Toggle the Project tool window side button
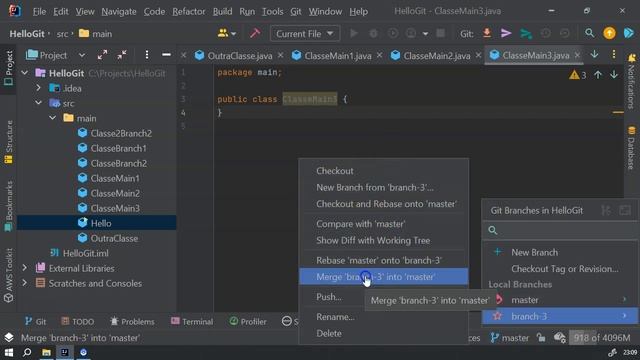The image size is (640, 360). (x=8, y=68)
